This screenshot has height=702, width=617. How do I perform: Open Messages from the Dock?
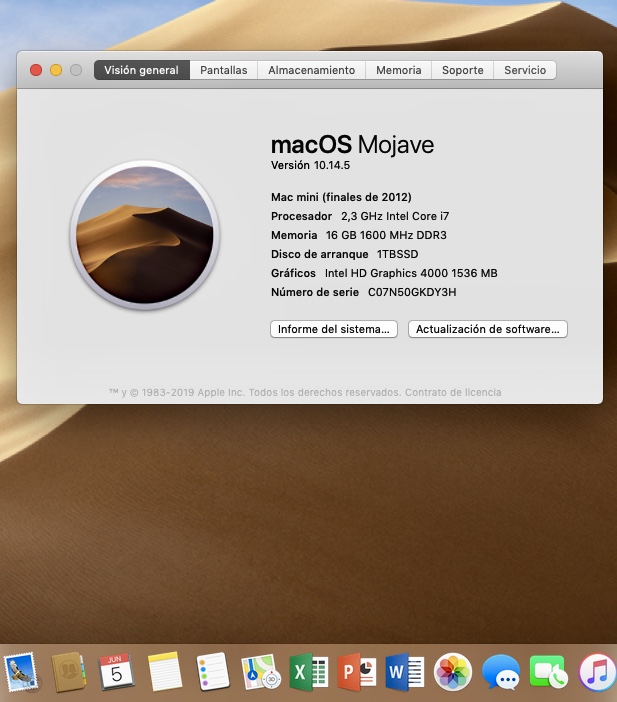pos(501,672)
